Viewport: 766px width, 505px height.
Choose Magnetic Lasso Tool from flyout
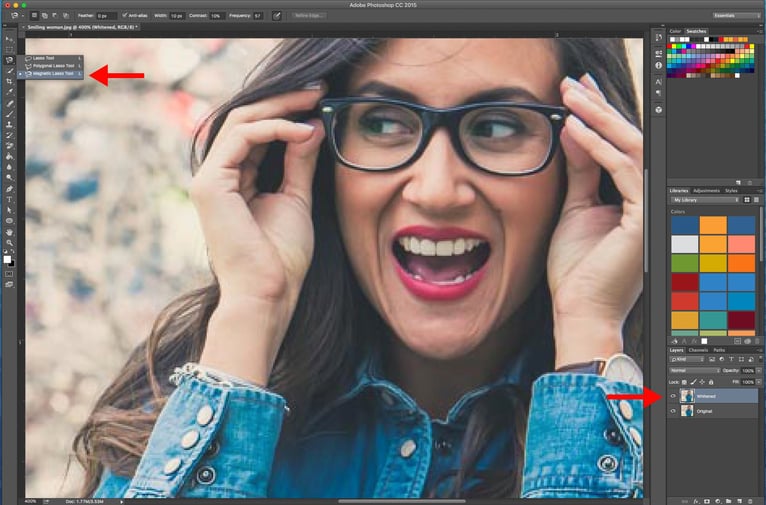53,73
